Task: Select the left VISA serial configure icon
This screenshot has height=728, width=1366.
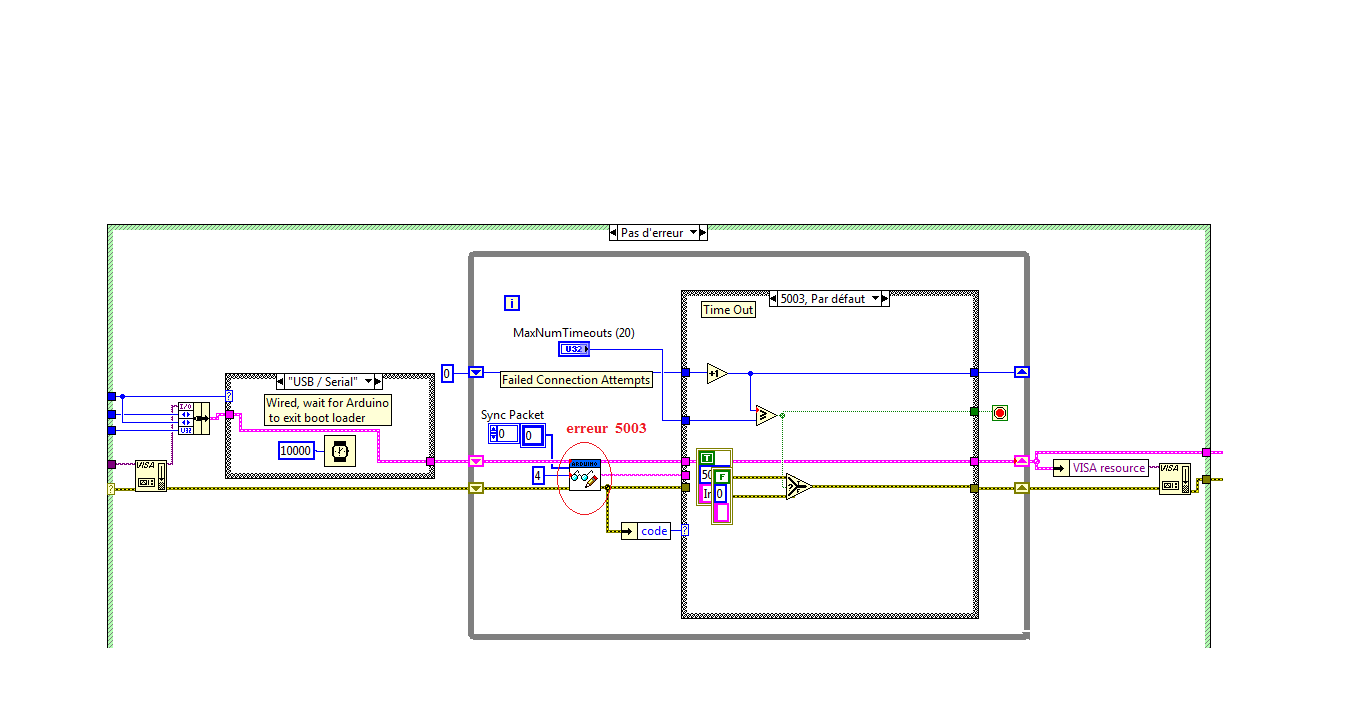Action: (151, 476)
